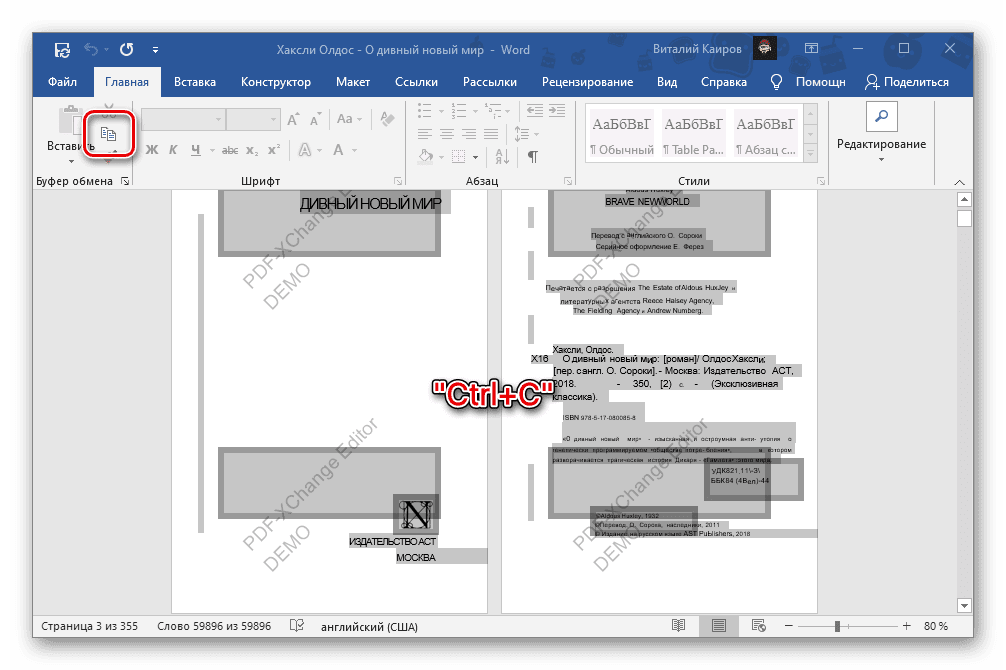The height and width of the screenshot is (670, 1006).
Task: Toggle strikethrough abc formatting
Action: click(x=230, y=150)
